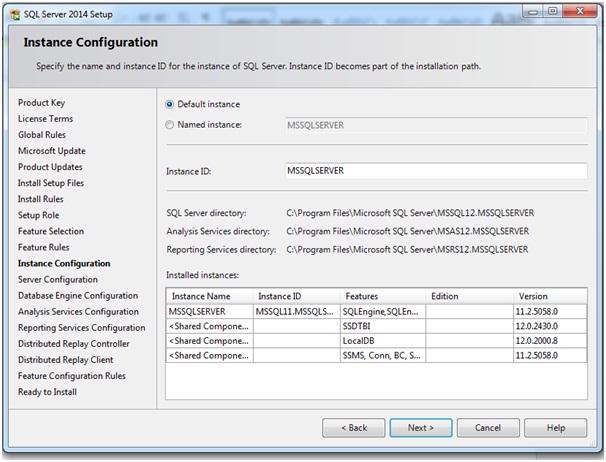
Task: Click the SSMS, Conn, BC features cell
Action: click(383, 356)
